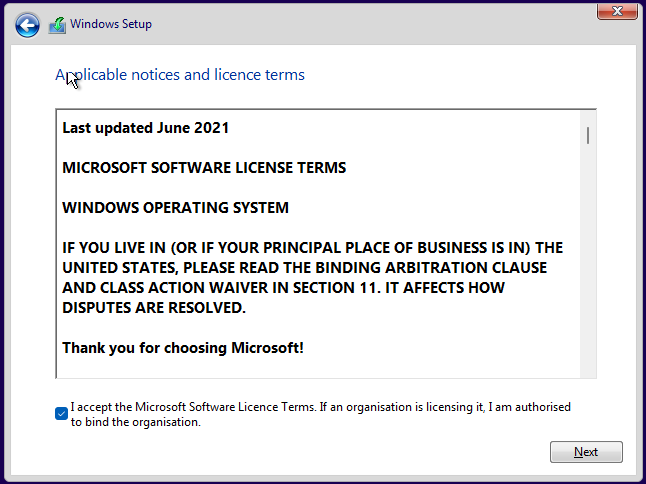Grab the licence text scrollbar thumb
Viewport: 646px width, 484px height.
point(588,136)
